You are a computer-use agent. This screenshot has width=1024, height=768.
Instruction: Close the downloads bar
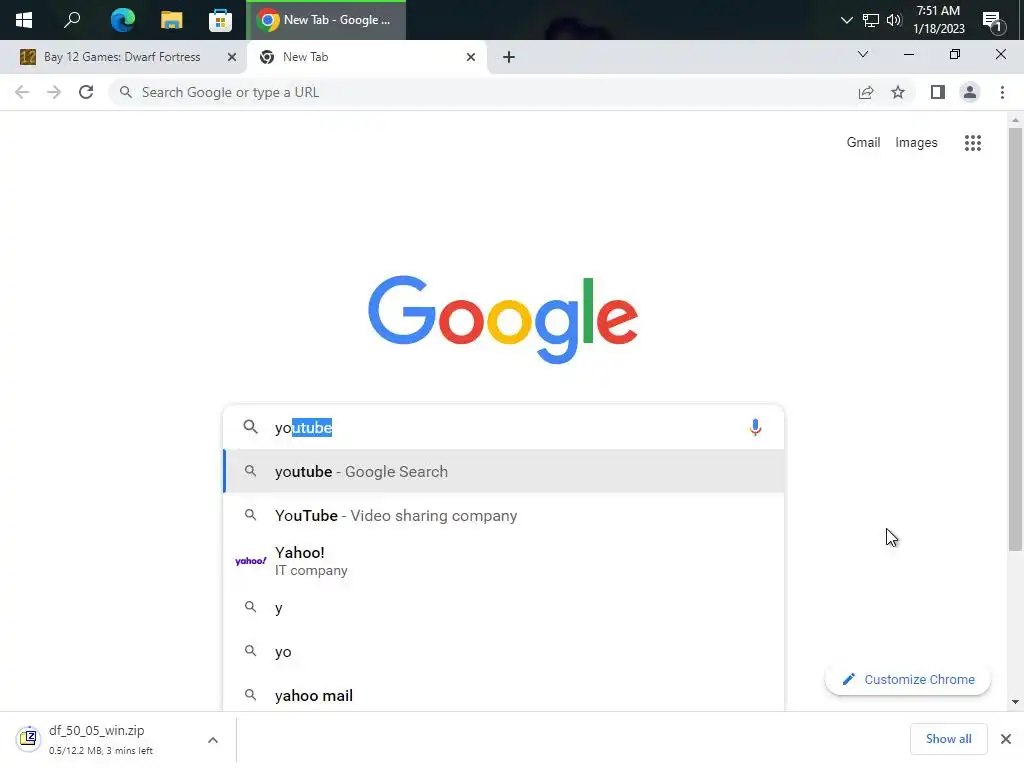(x=1006, y=739)
